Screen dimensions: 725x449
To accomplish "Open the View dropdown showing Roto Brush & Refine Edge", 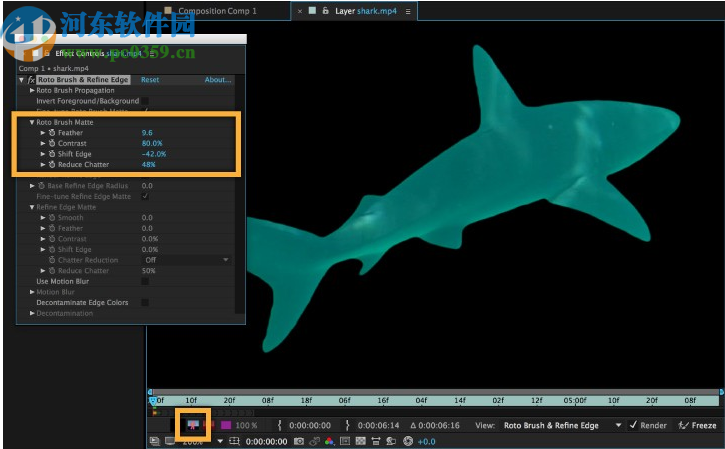I will pyautogui.click(x=562, y=425).
